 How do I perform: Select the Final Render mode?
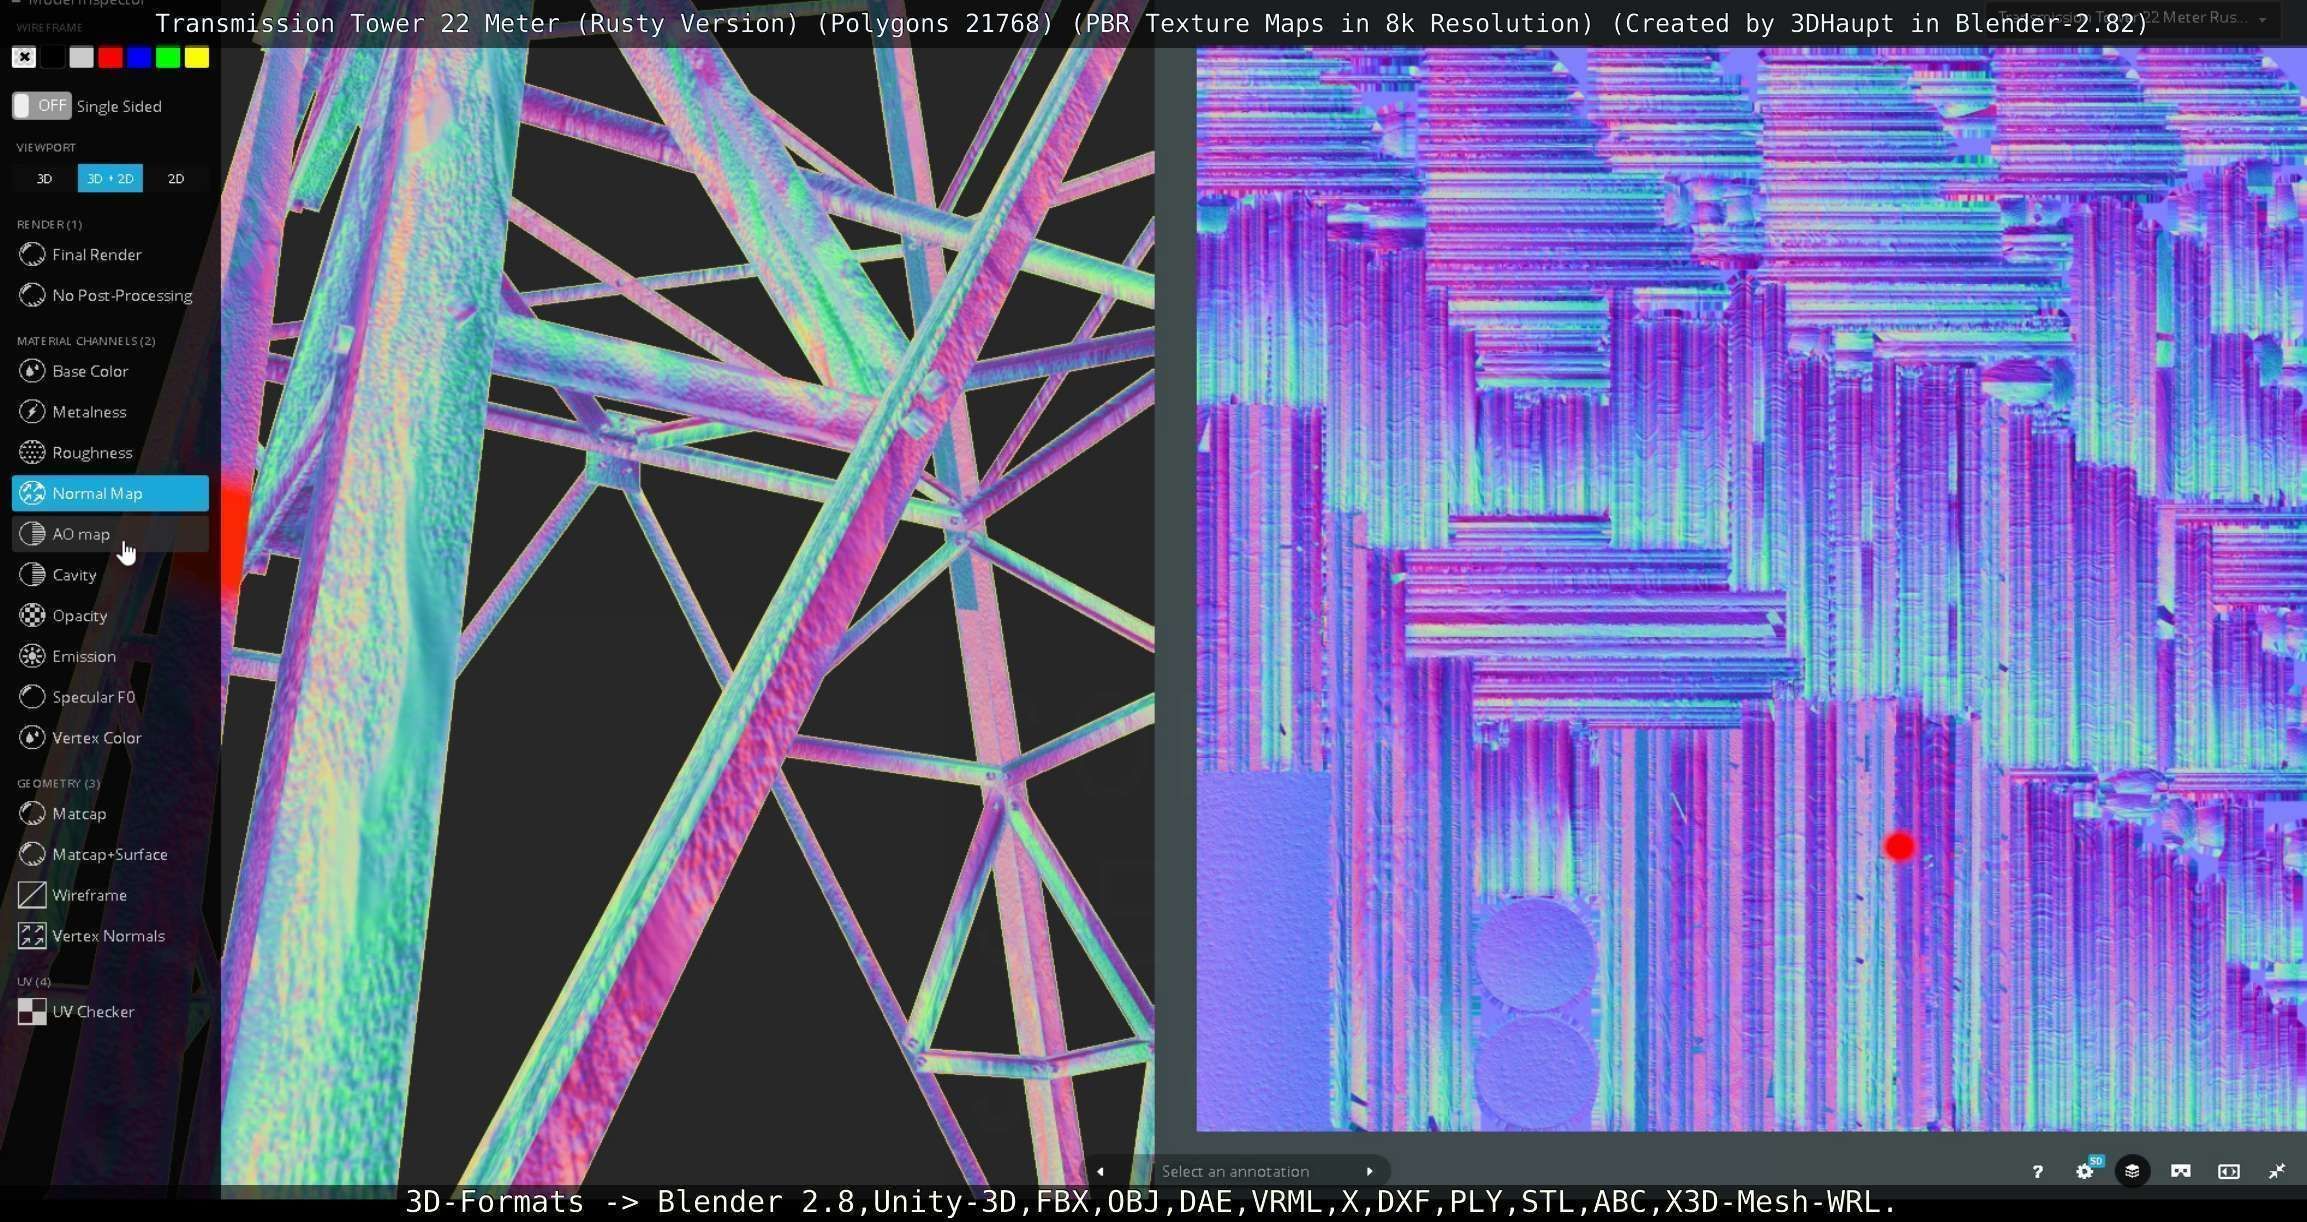click(x=110, y=255)
